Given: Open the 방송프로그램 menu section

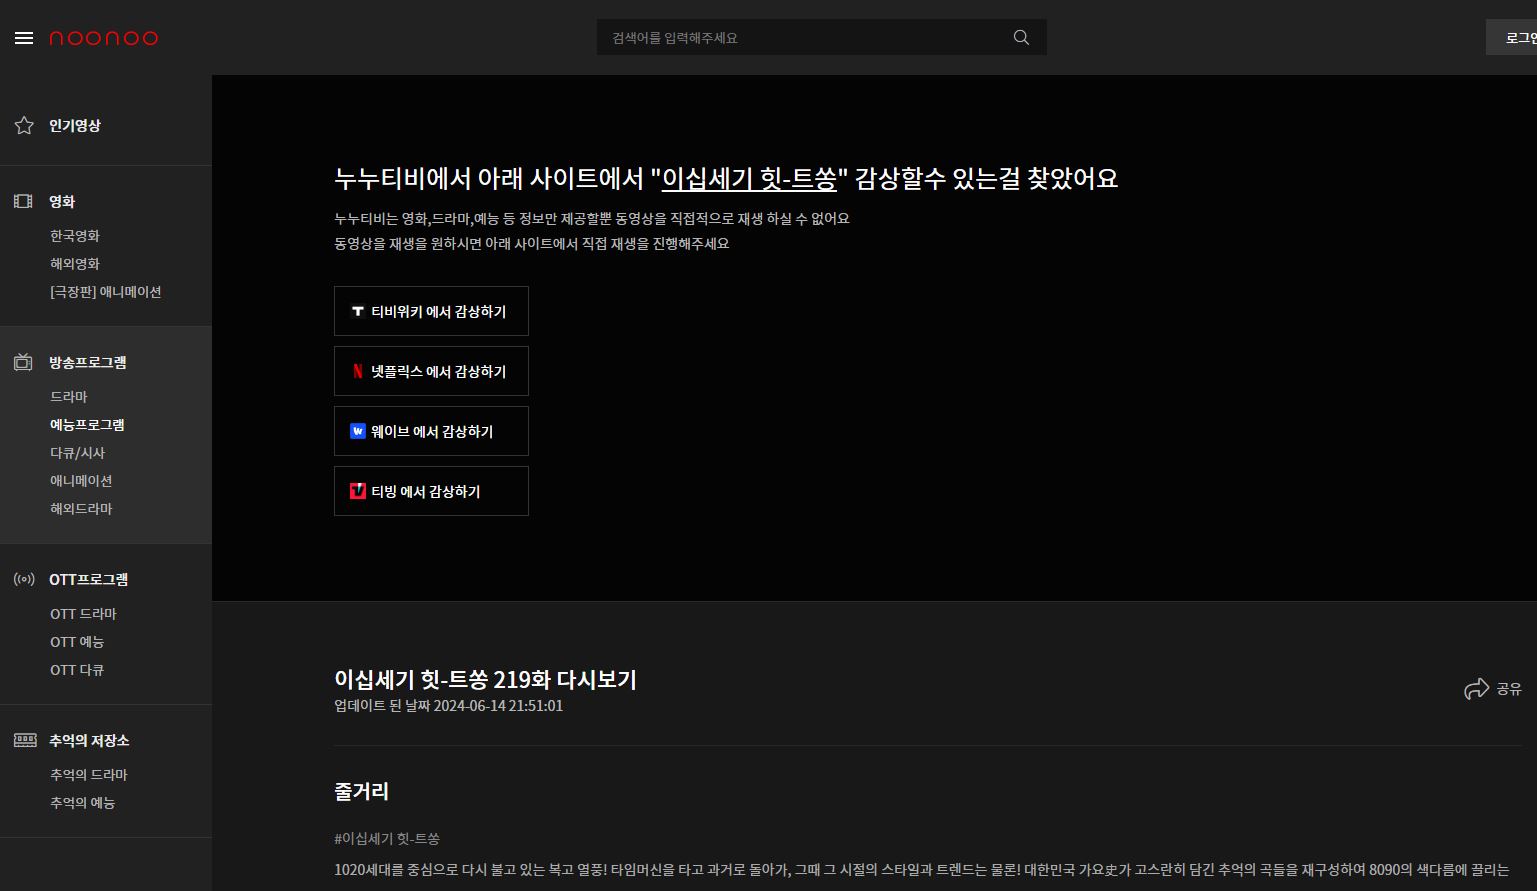Looking at the screenshot, I should [88, 362].
